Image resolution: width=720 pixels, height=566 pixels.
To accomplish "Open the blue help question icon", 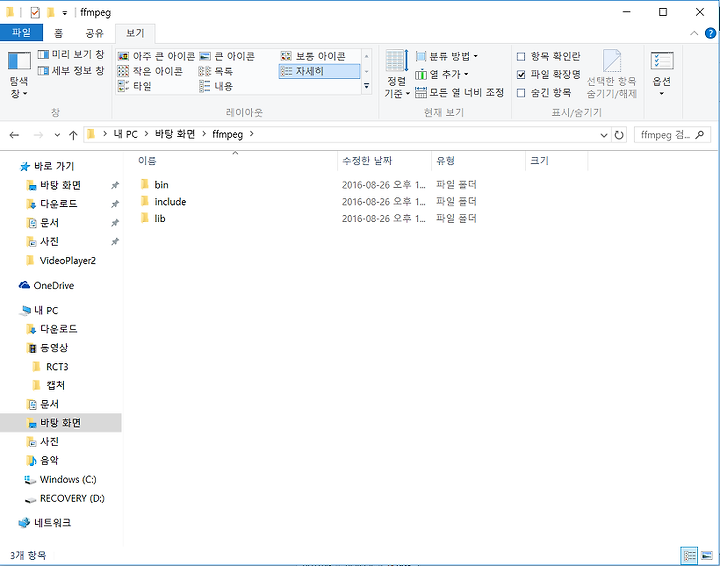I will (710, 33).
